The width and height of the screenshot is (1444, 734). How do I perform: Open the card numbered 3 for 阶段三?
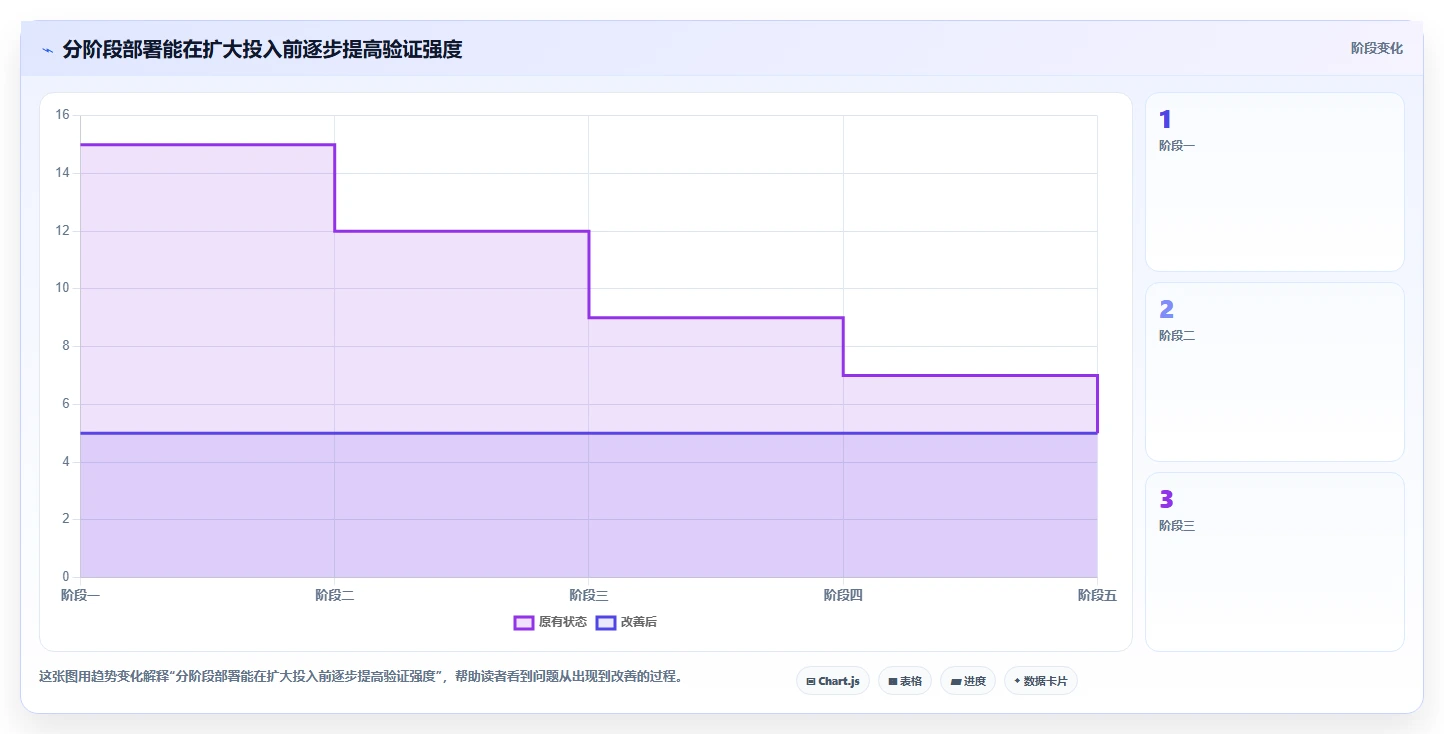[x=1274, y=562]
